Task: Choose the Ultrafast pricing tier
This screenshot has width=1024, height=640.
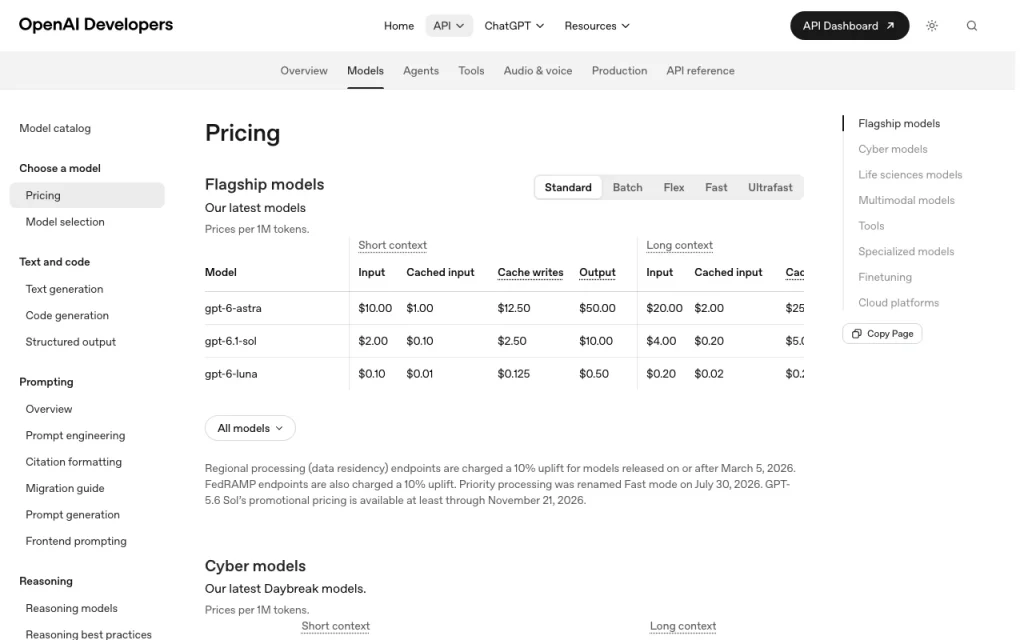Action: click(x=770, y=187)
